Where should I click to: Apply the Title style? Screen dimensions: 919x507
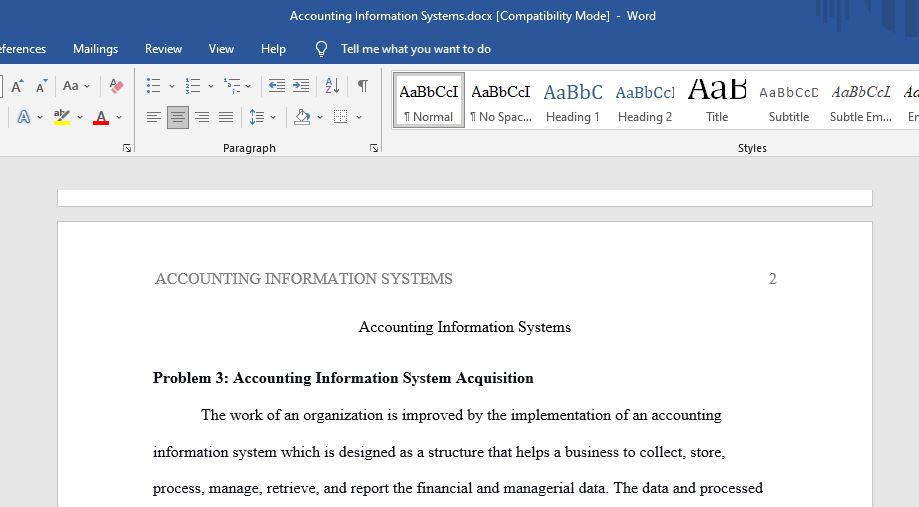[717, 100]
